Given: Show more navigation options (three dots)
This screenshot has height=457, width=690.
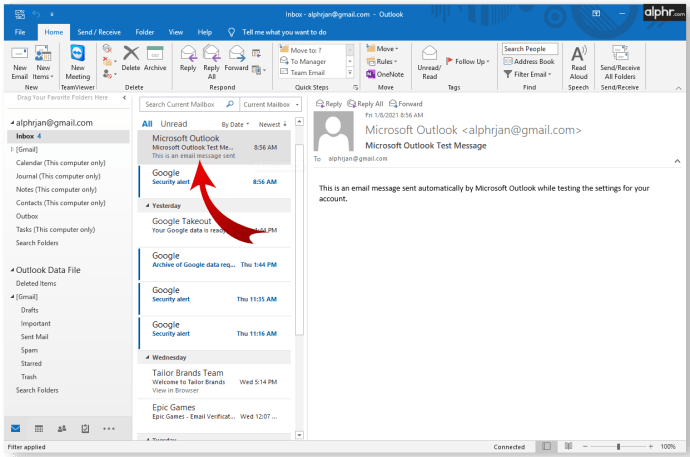Looking at the screenshot, I should [109, 428].
